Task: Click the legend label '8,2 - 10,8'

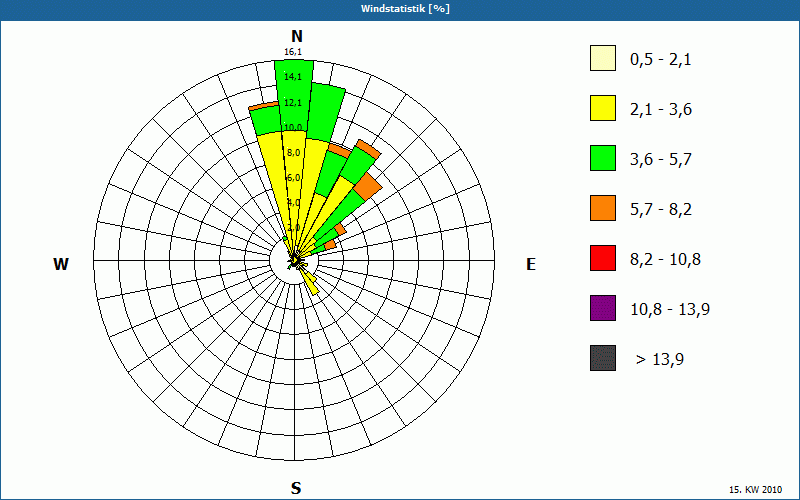Action: [665, 260]
